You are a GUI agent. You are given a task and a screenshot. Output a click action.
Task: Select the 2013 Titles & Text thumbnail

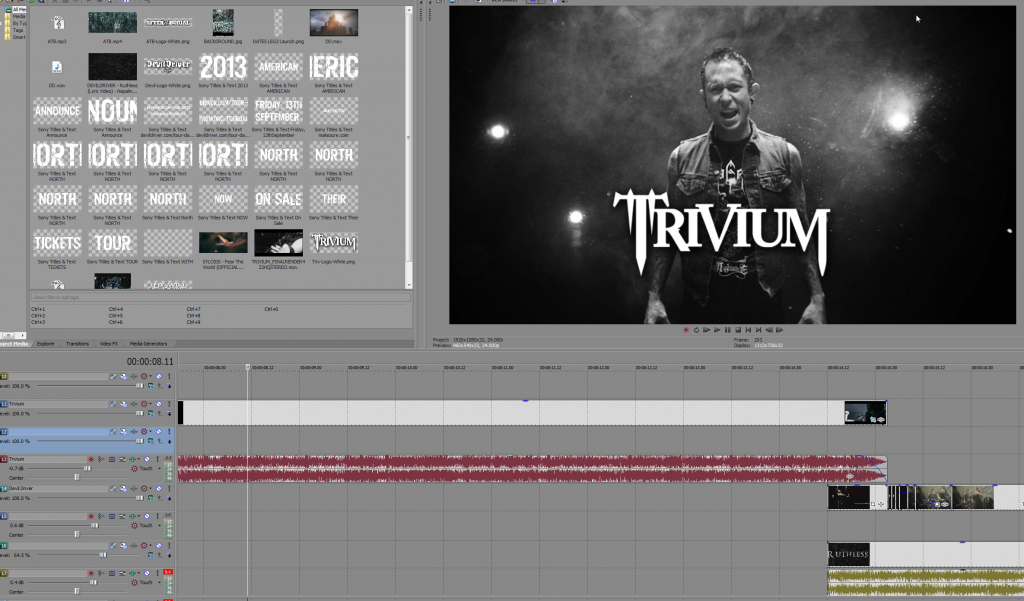(x=223, y=67)
